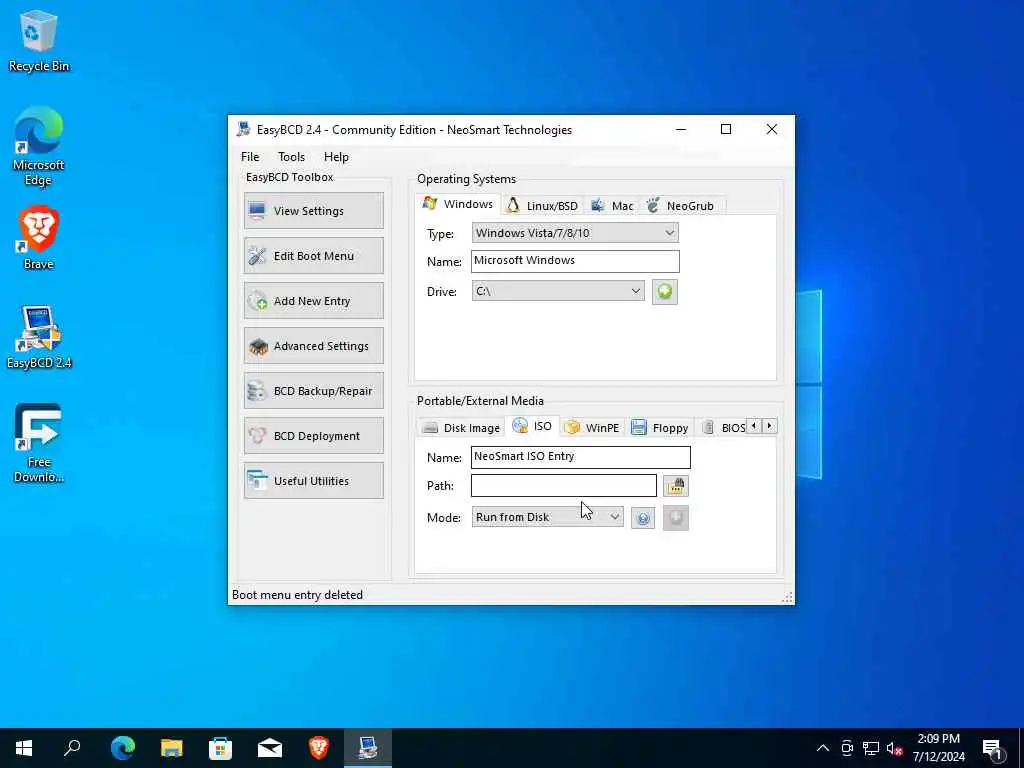The width and height of the screenshot is (1024, 768).
Task: Switch to the Windows operating system tab
Action: [x=458, y=204]
